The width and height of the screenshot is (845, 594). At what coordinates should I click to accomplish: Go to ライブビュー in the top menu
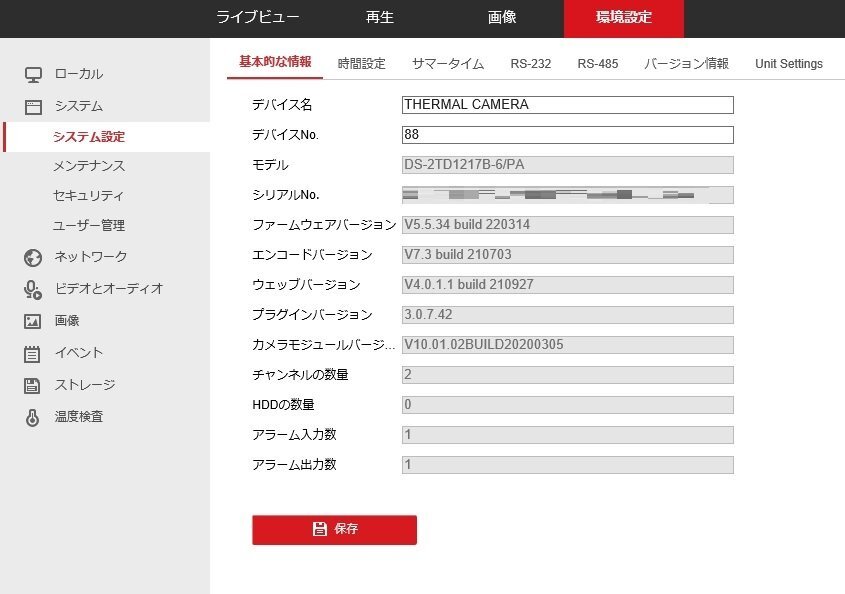tap(256, 17)
